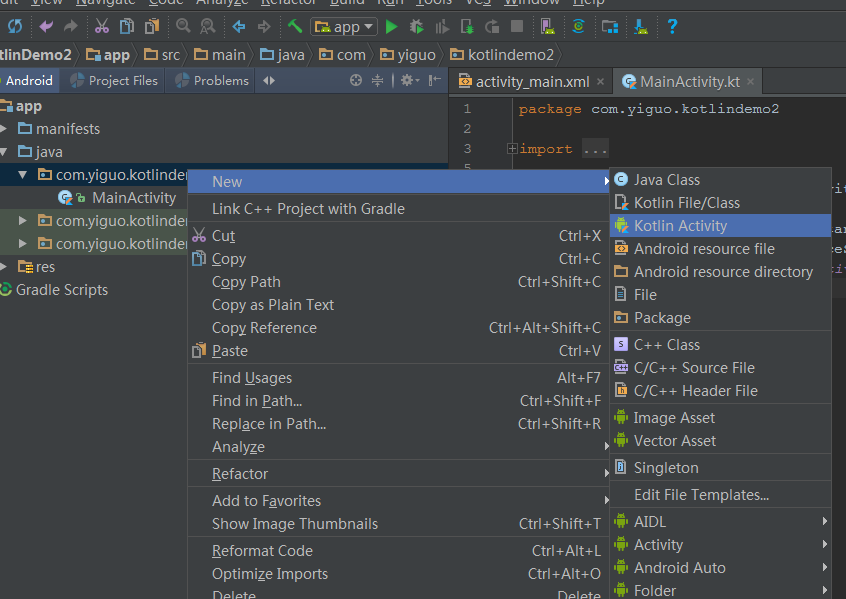Choose C++ Class in the New submenu
This screenshot has height=599, width=846.
[720, 345]
